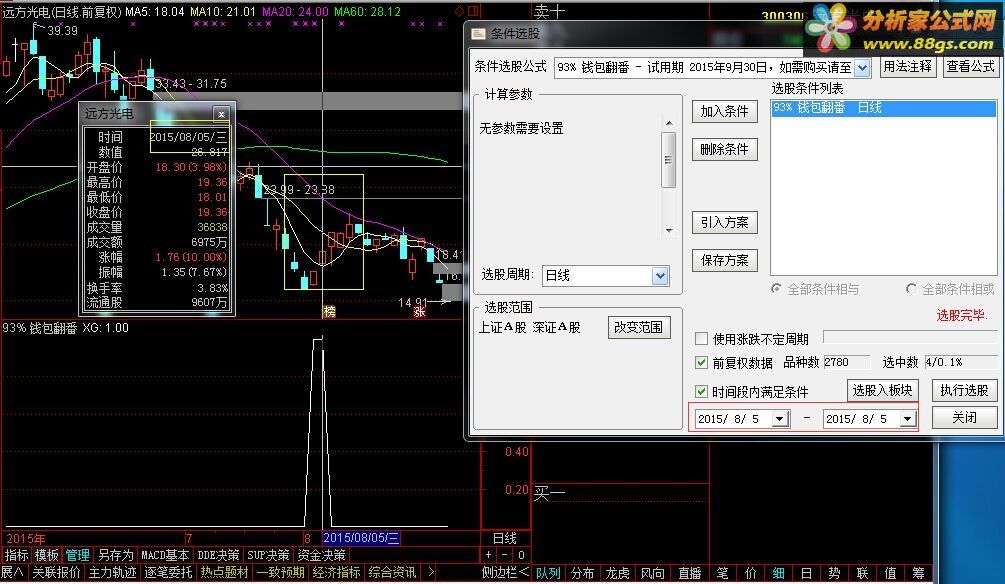Close the 远方光电 data info popup

point(221,114)
